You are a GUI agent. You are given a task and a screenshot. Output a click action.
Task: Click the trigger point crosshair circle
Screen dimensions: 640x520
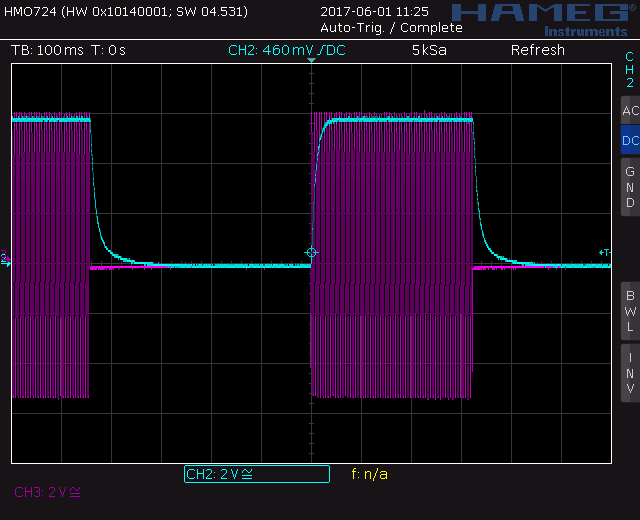click(x=311, y=253)
